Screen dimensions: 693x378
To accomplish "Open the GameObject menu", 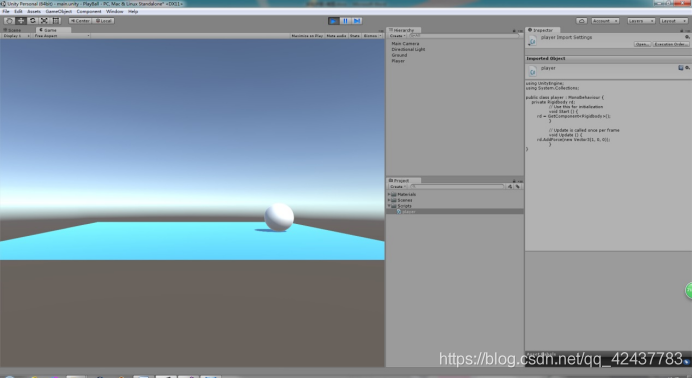I will coord(59,11).
